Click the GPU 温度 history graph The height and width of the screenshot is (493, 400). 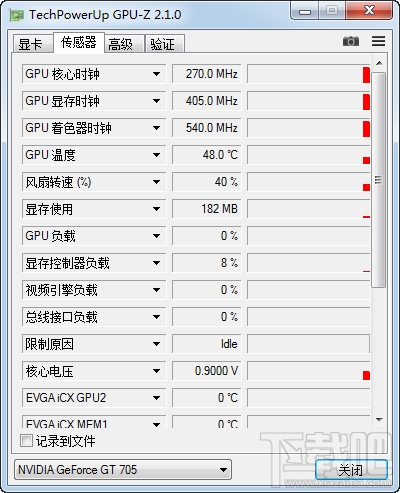309,155
